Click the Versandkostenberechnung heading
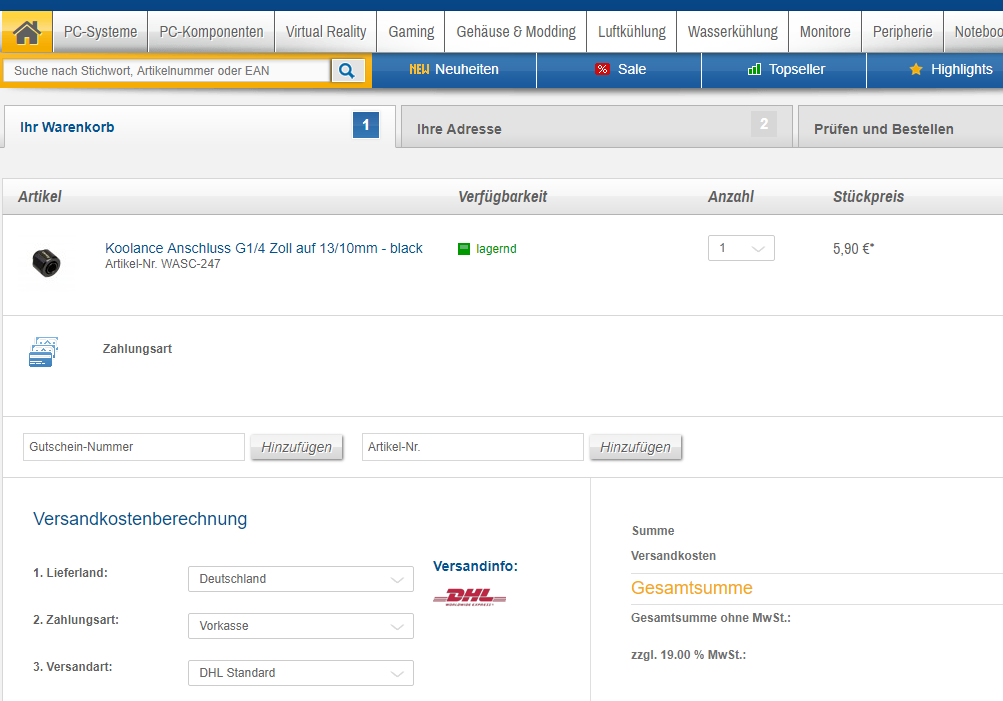 (x=140, y=519)
